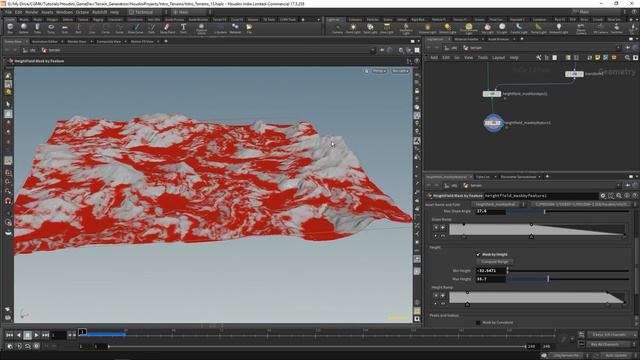This screenshot has height=360, width=640.
Task: Select the Point Light shelf tool
Action: [353, 28]
